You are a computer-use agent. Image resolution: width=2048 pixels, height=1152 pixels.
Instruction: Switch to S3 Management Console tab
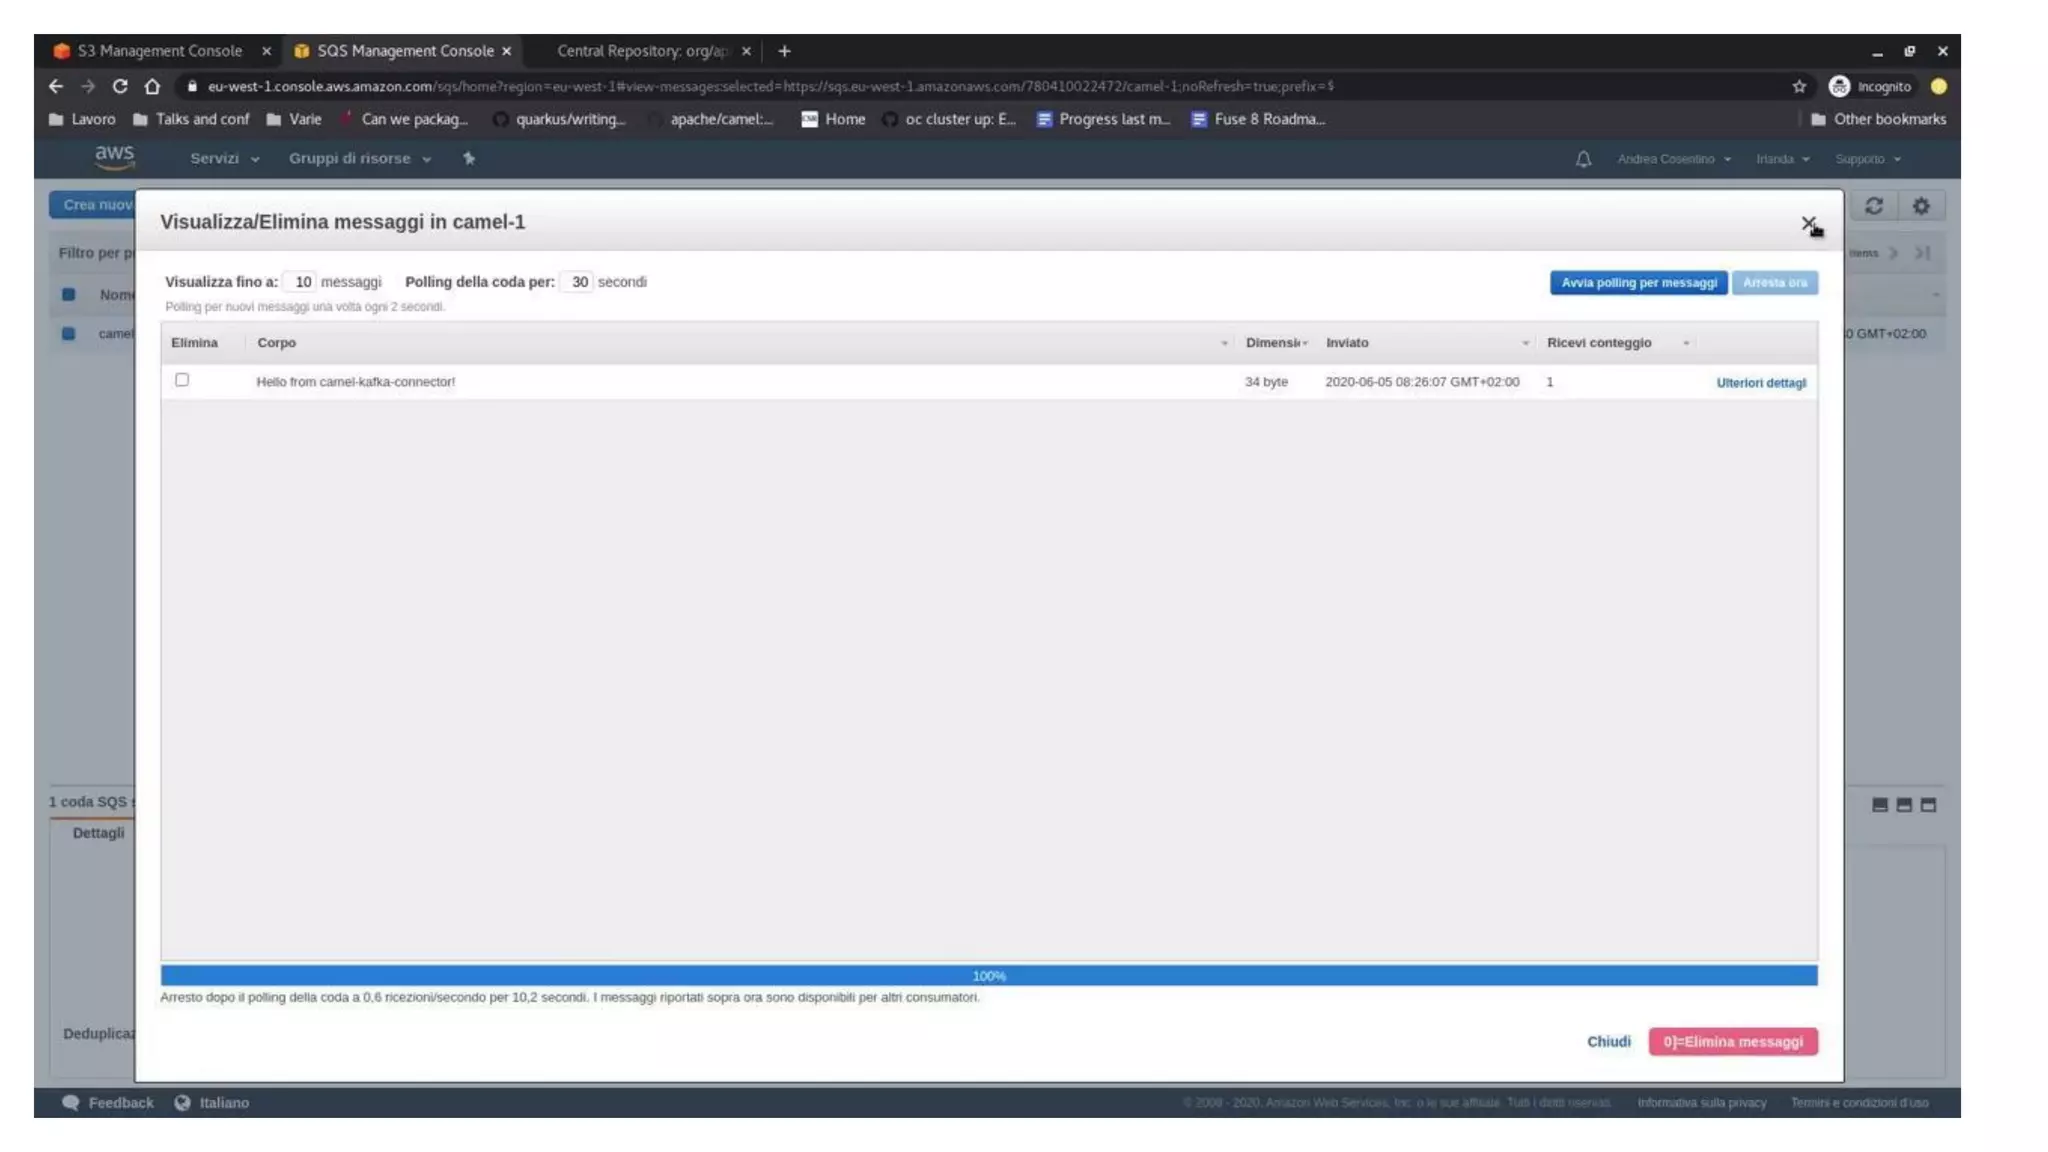click(x=160, y=51)
